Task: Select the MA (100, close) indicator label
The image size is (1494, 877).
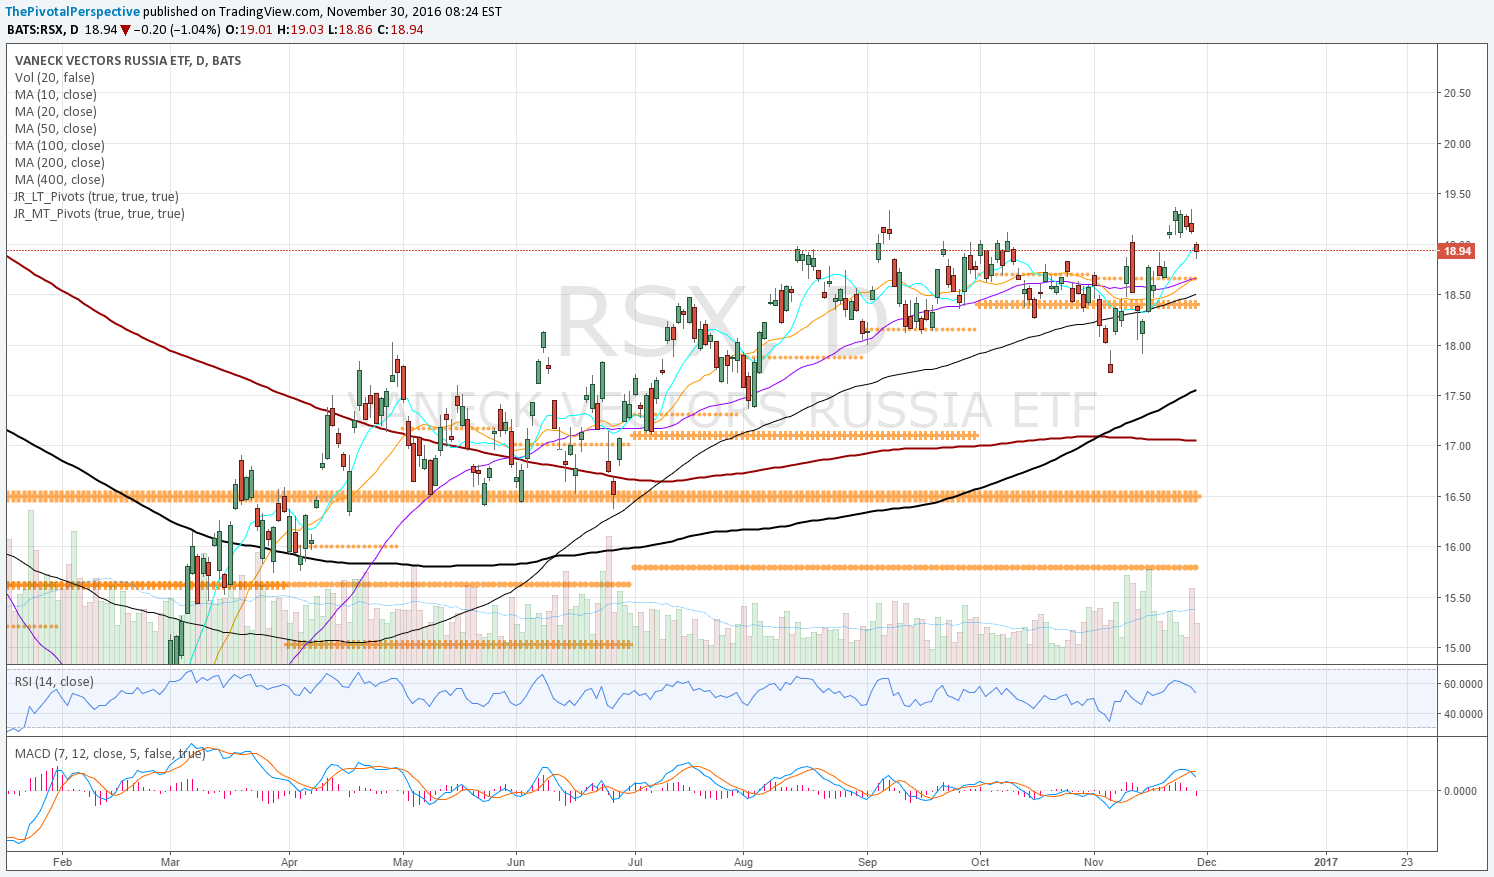Action: click(59, 145)
